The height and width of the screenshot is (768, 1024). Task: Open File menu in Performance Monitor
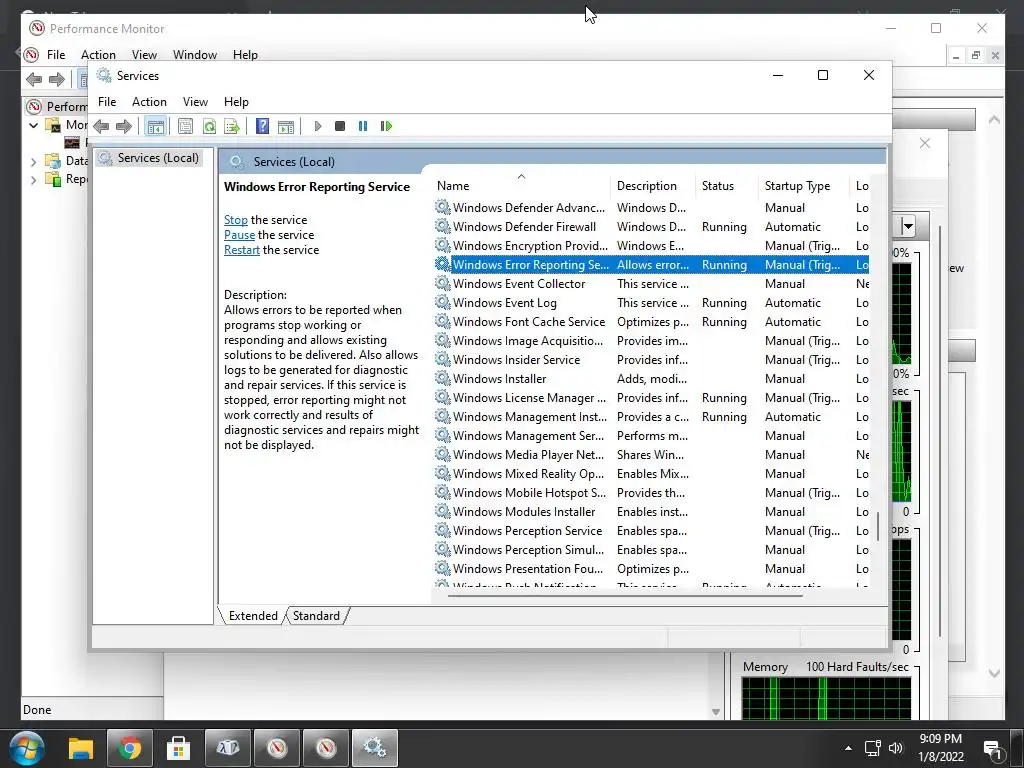(56, 55)
